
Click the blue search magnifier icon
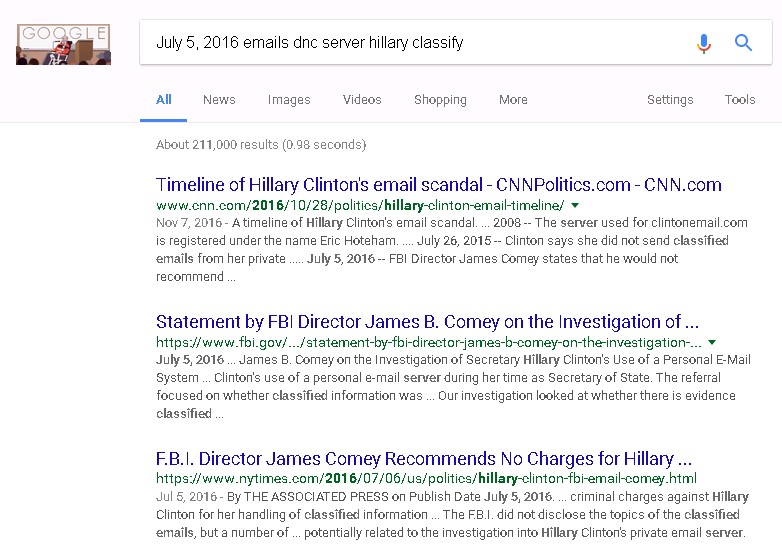[x=743, y=43]
